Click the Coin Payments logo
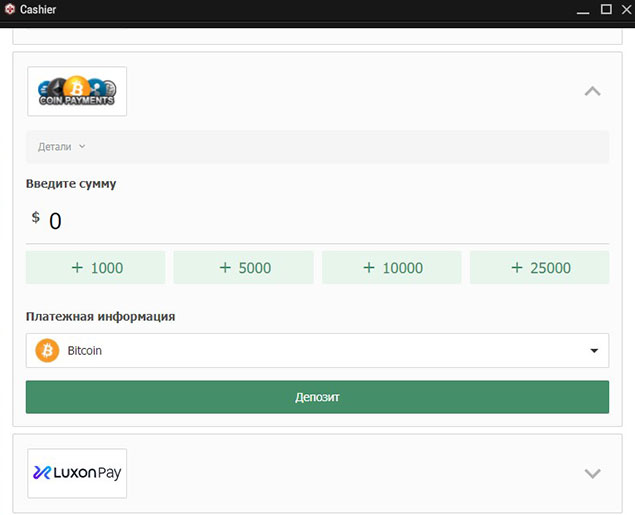This screenshot has width=635, height=515. pyautogui.click(x=77, y=91)
